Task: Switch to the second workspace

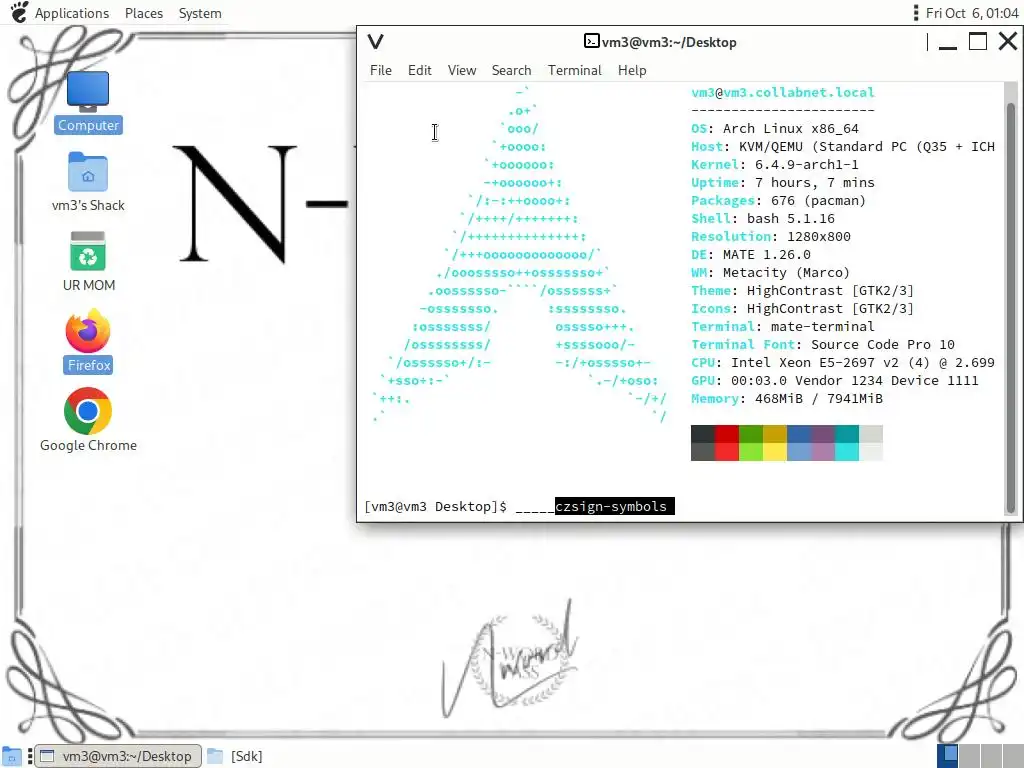Action: 969,756
